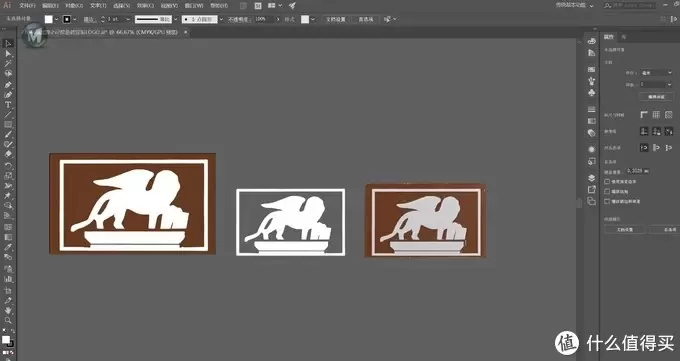Select the Curvature tool
Screen dimensions: 680x361
point(8,95)
